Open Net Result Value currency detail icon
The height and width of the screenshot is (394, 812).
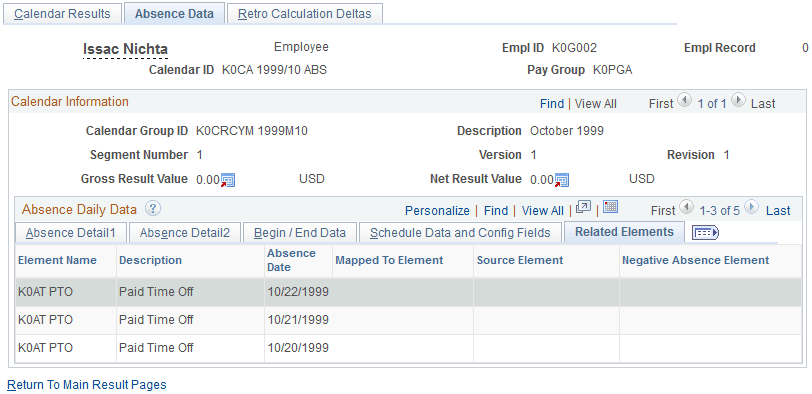[x=562, y=180]
